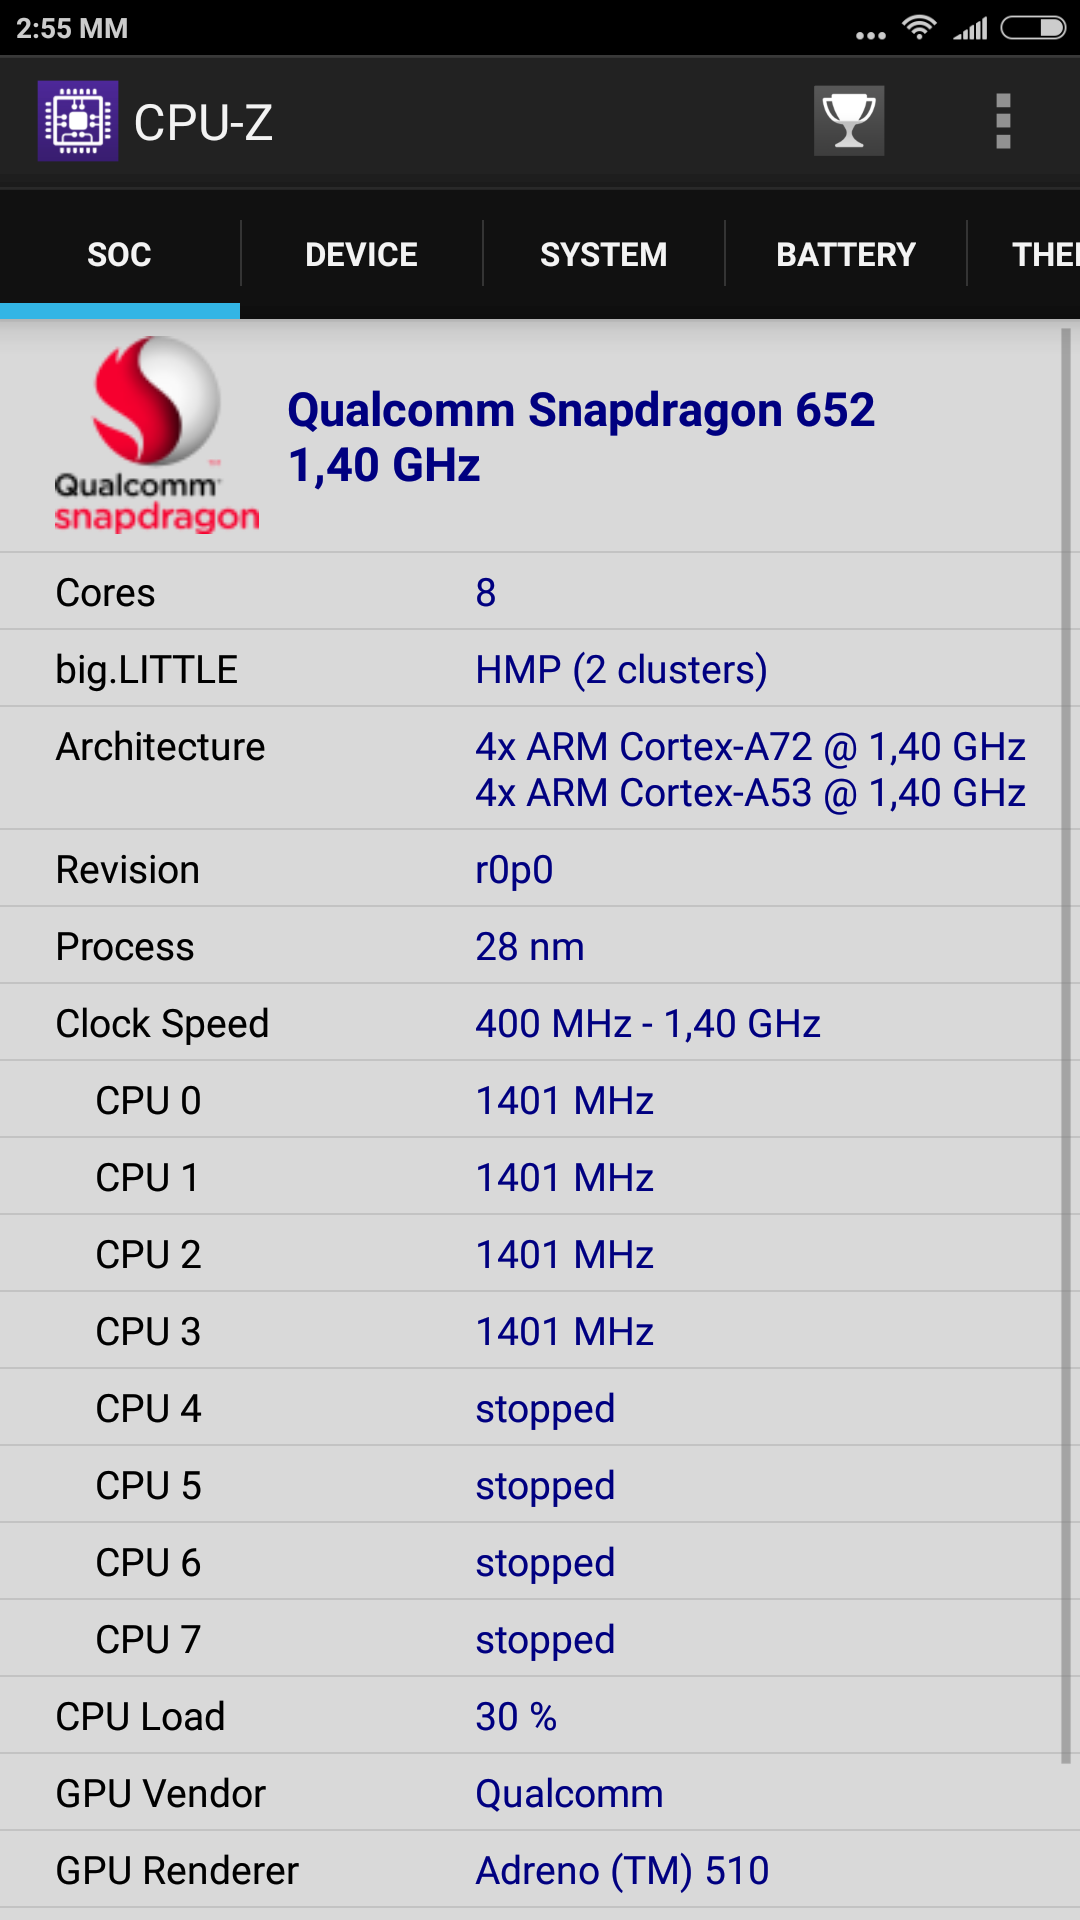Switch to the DEVICE tab
Image resolution: width=1080 pixels, height=1920 pixels.
tap(361, 255)
